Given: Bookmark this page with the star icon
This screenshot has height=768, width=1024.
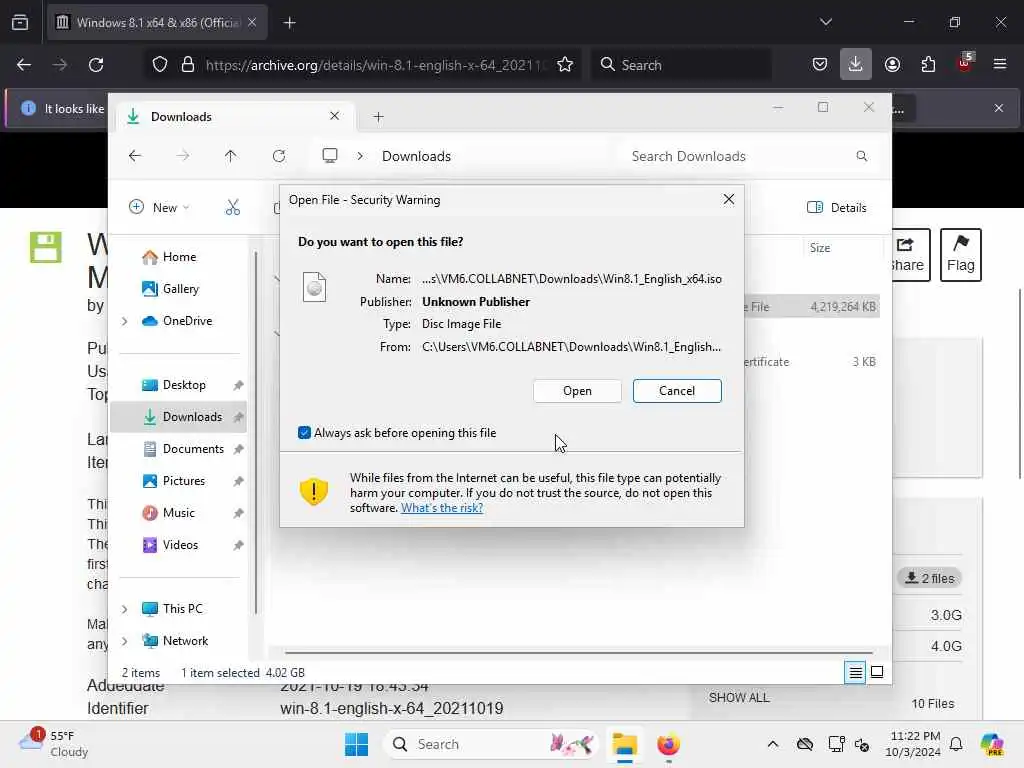Looking at the screenshot, I should tap(565, 65).
